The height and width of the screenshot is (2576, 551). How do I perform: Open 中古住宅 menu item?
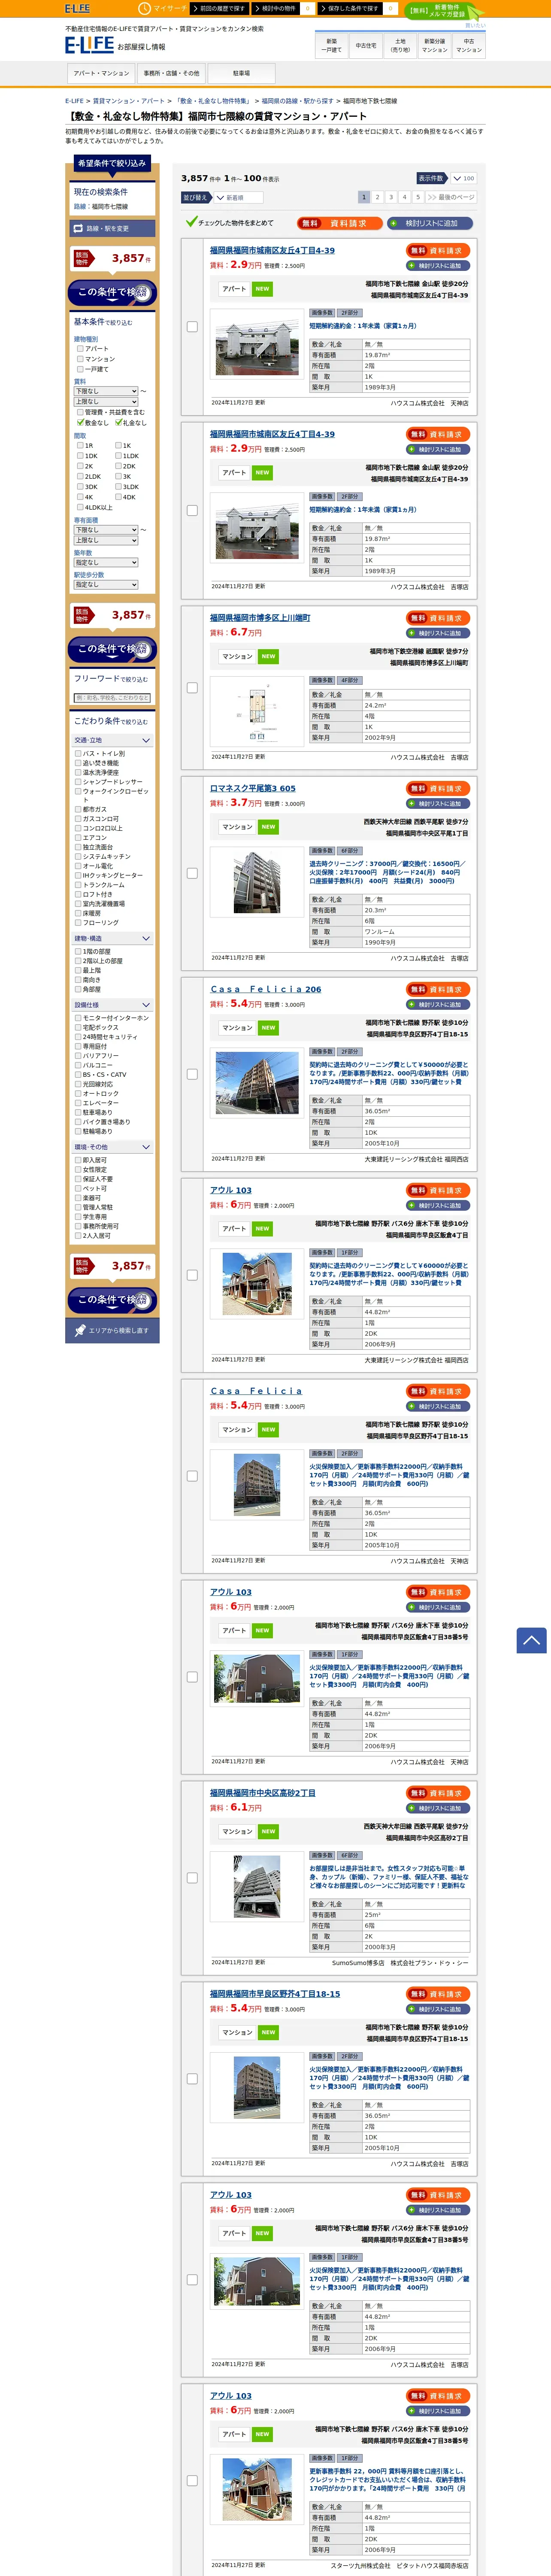pos(366,45)
